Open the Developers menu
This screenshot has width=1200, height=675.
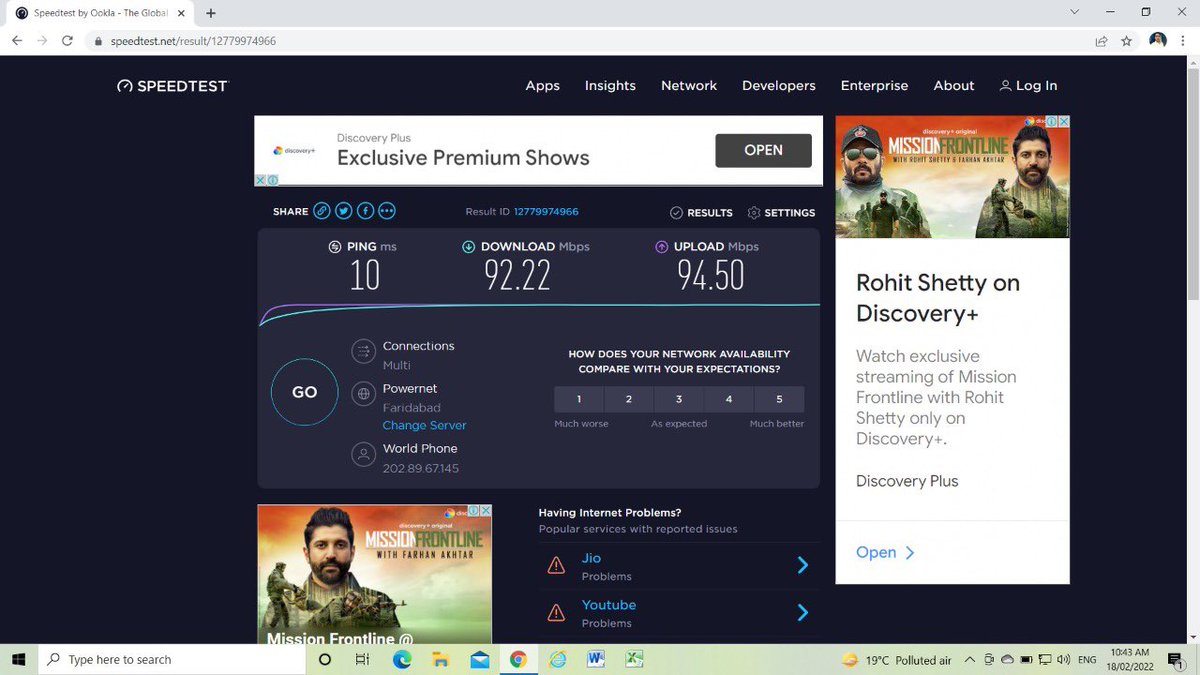point(779,86)
